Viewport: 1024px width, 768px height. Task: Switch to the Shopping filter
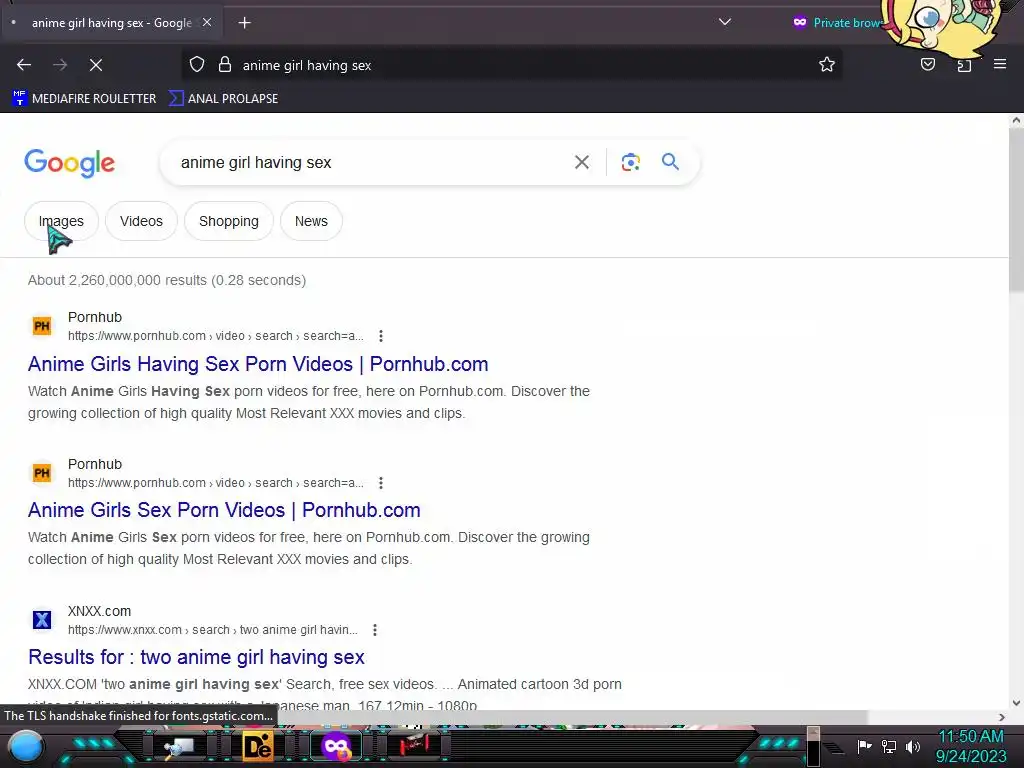pyautogui.click(x=229, y=221)
